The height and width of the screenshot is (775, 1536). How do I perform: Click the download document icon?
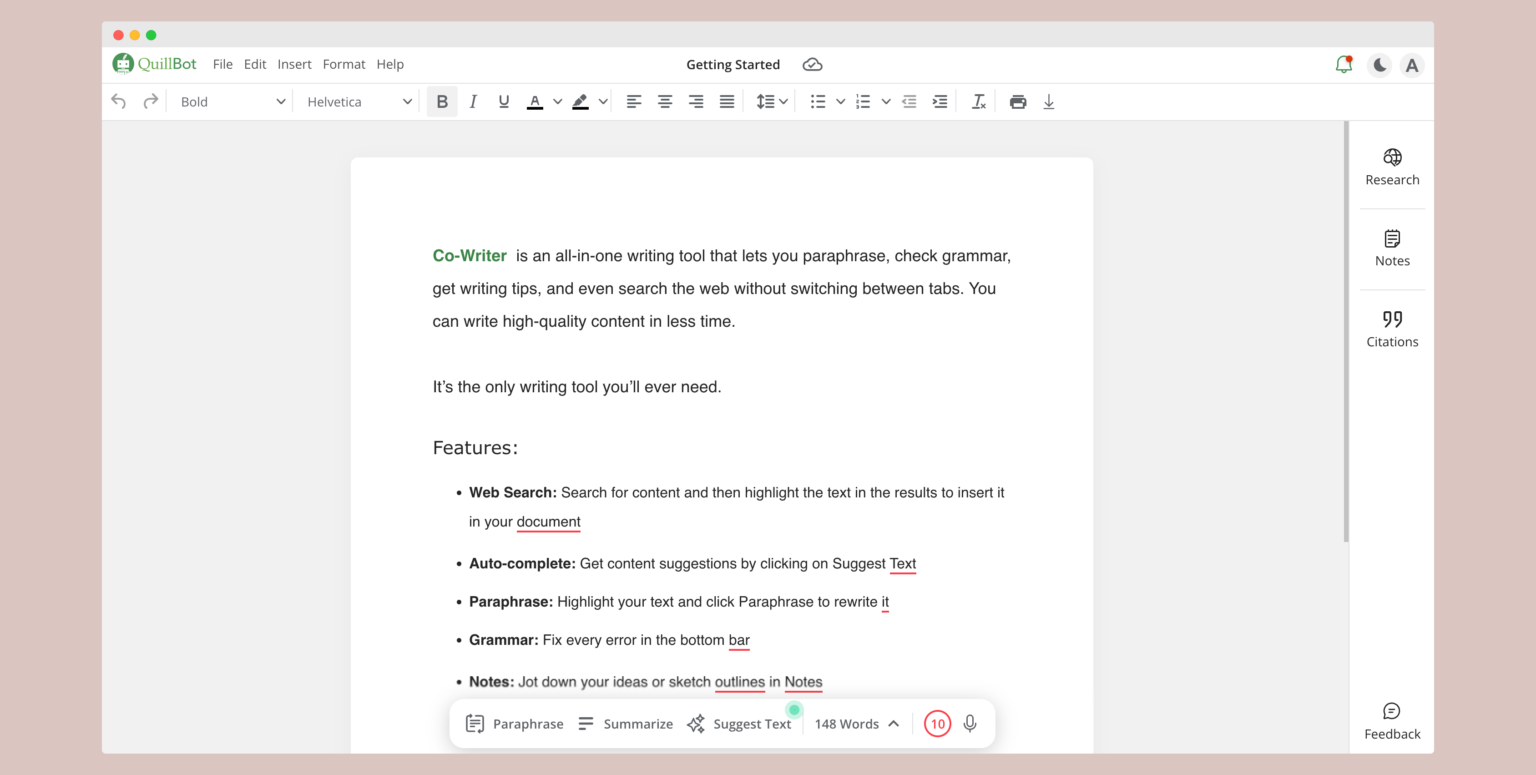click(1049, 102)
